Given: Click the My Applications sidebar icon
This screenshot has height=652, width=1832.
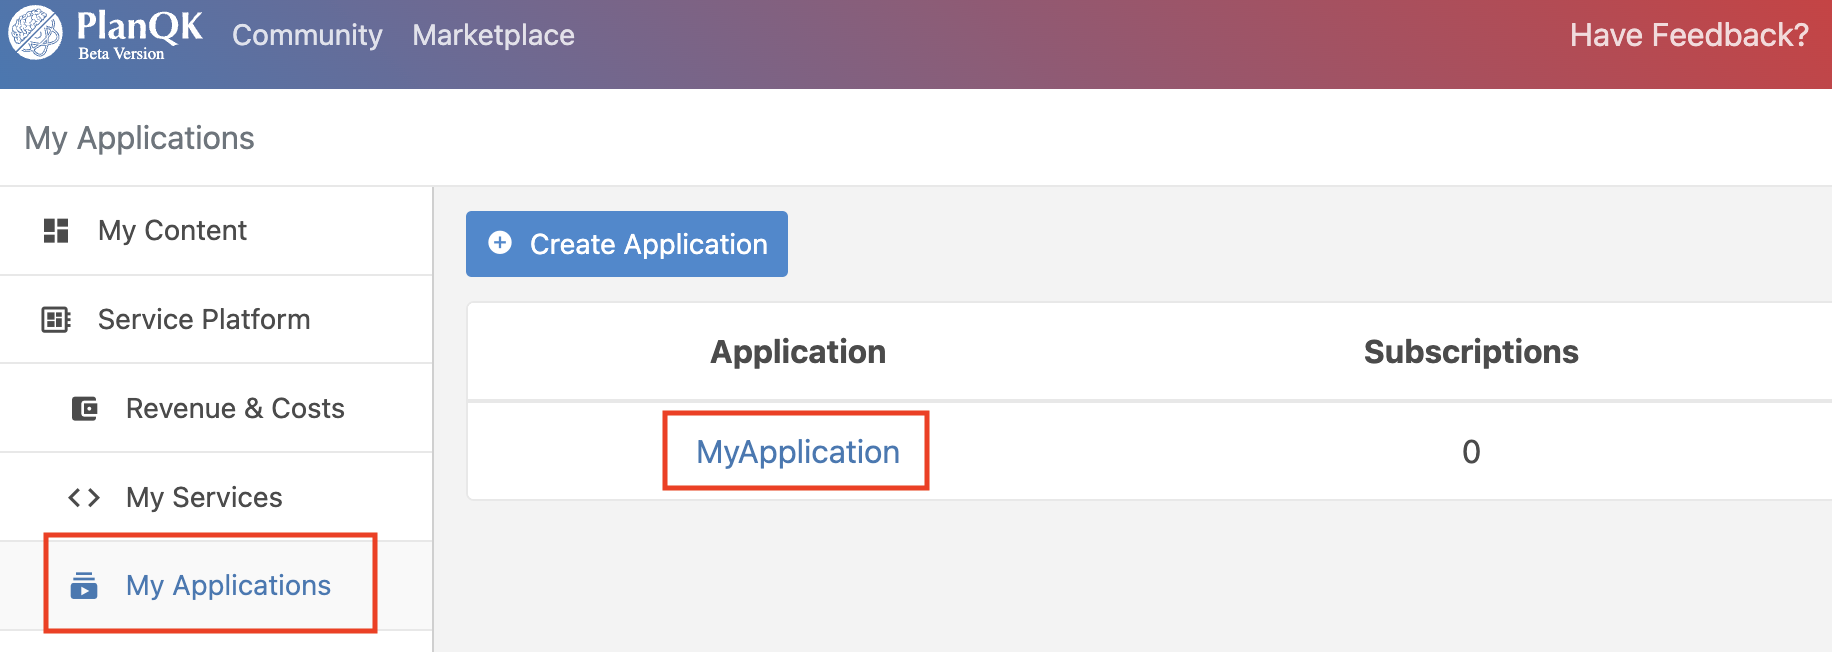Looking at the screenshot, I should pyautogui.click(x=84, y=586).
